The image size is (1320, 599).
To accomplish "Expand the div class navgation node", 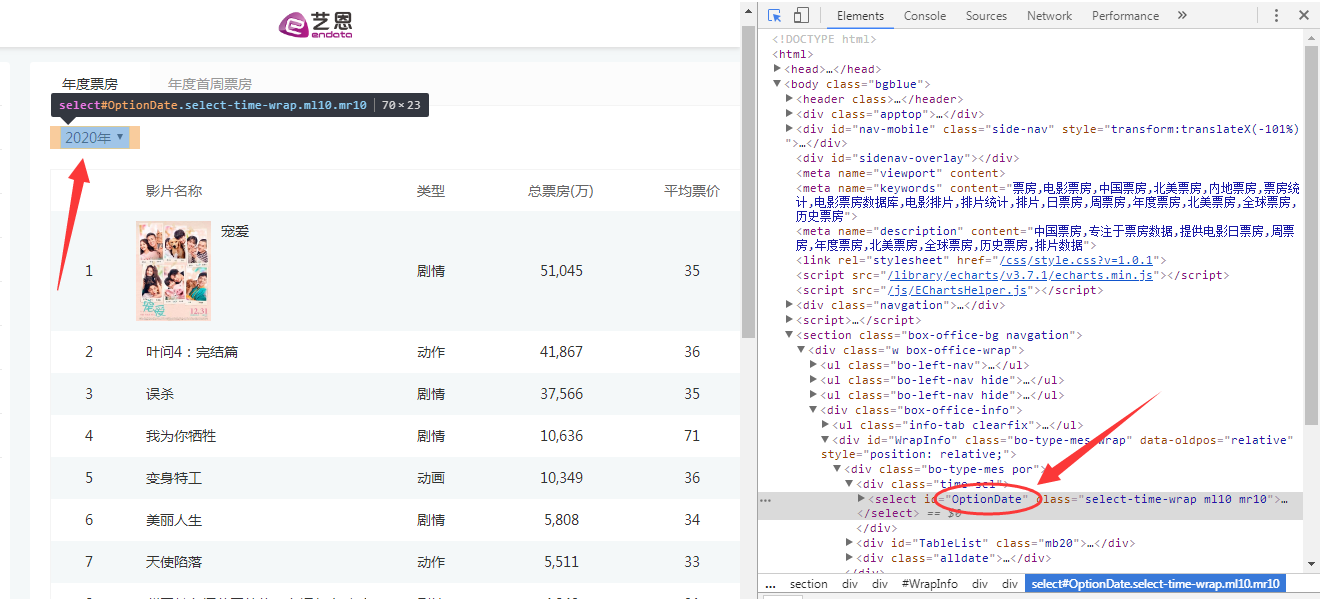I will point(790,305).
